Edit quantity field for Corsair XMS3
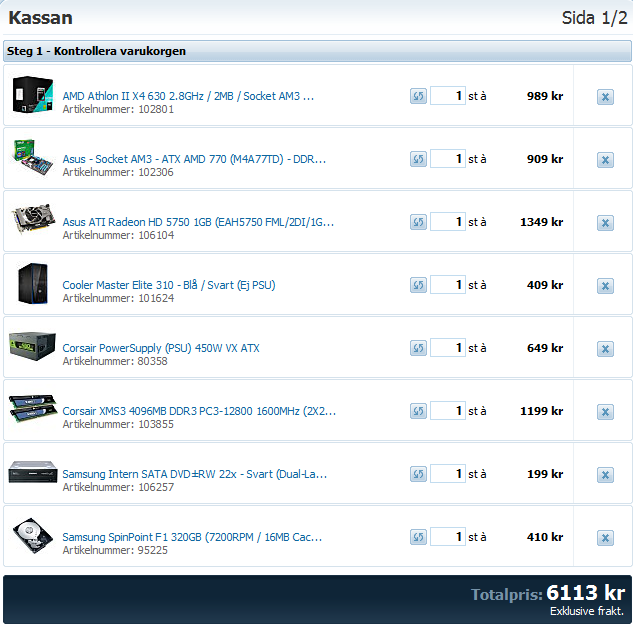Image resolution: width=633 pixels, height=627 pixels. point(448,411)
